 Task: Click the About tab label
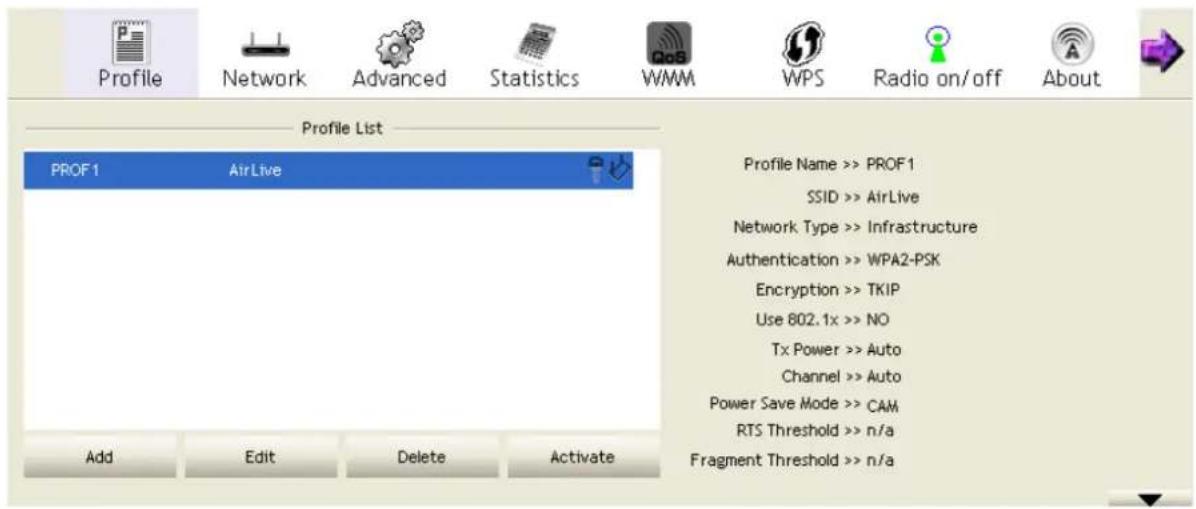pyautogui.click(x=1072, y=79)
